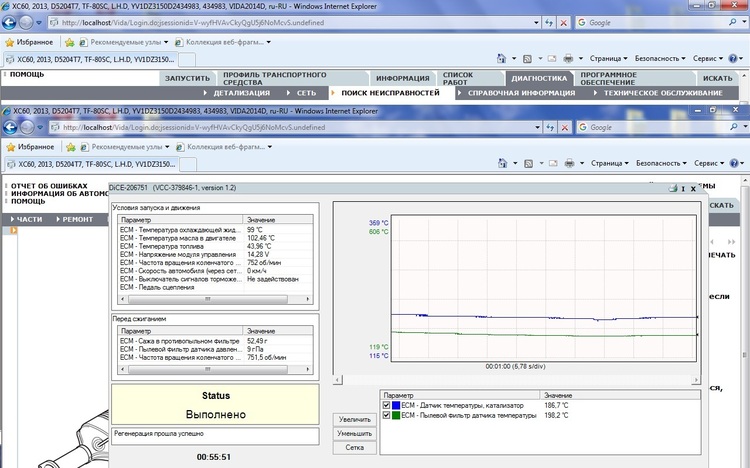Switch to the ДИАГНОСТИКА tab
The width and height of the screenshot is (750, 468).
[538, 78]
